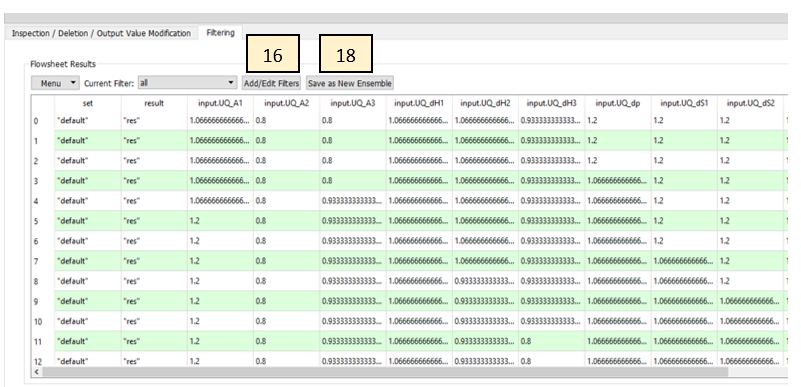Open Inspection / Deletion / Output Value Modification tab

101,33
